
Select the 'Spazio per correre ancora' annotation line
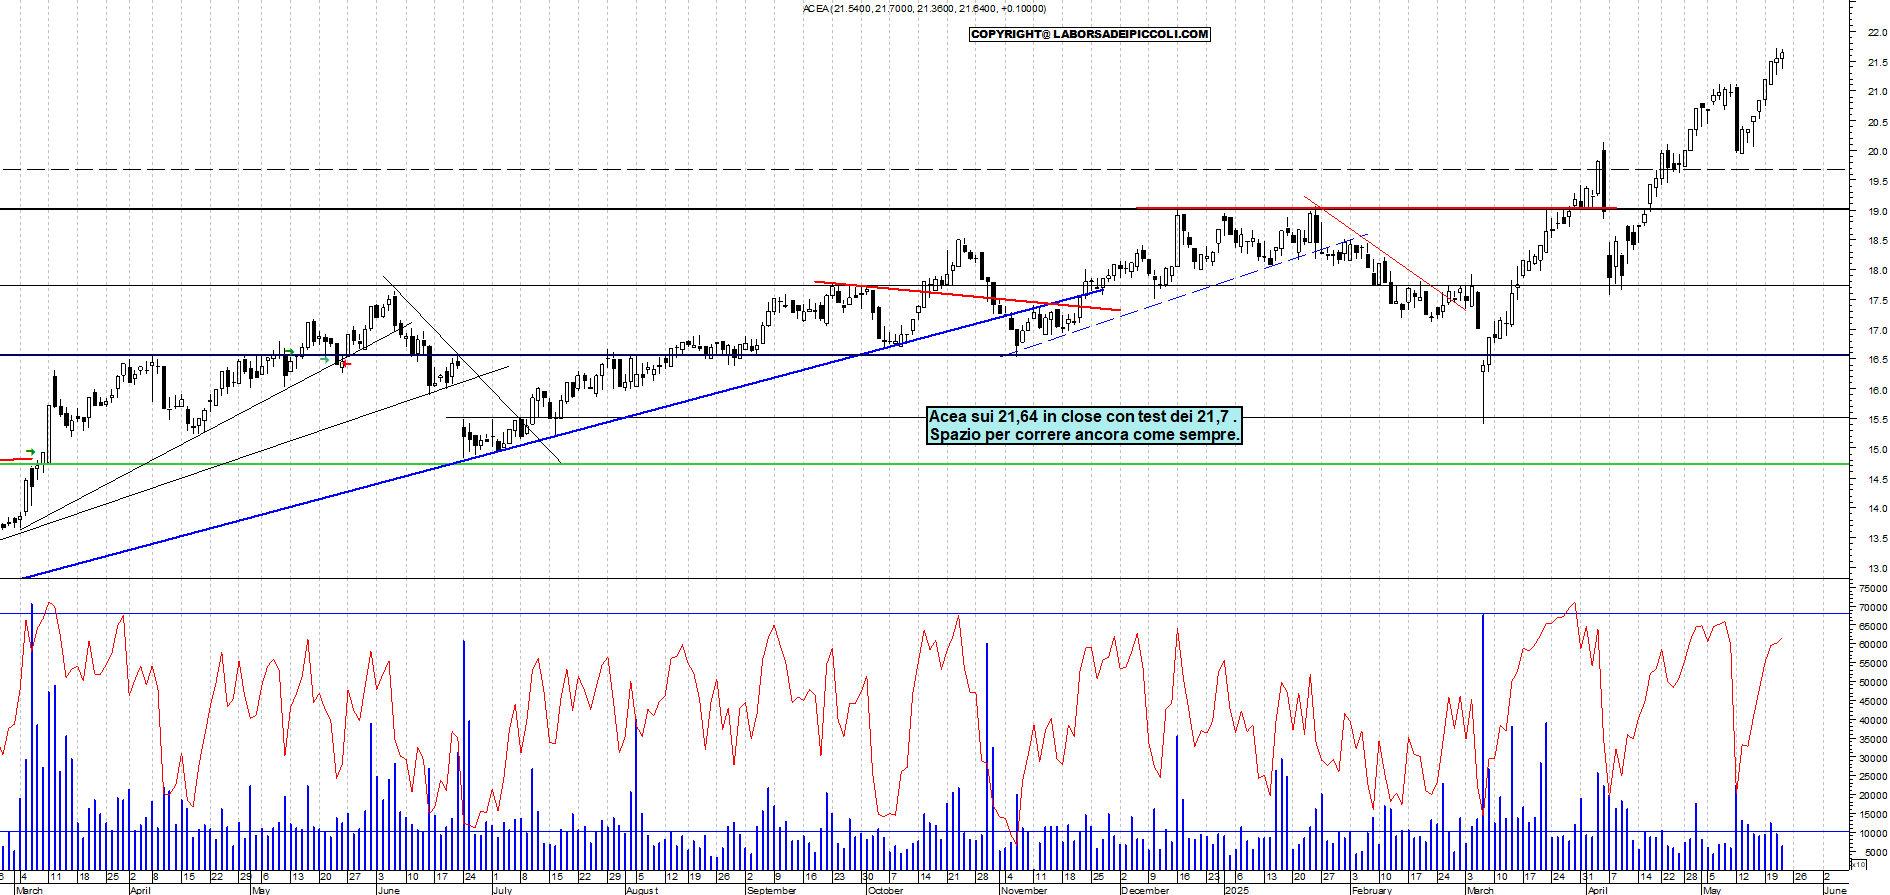point(1084,435)
